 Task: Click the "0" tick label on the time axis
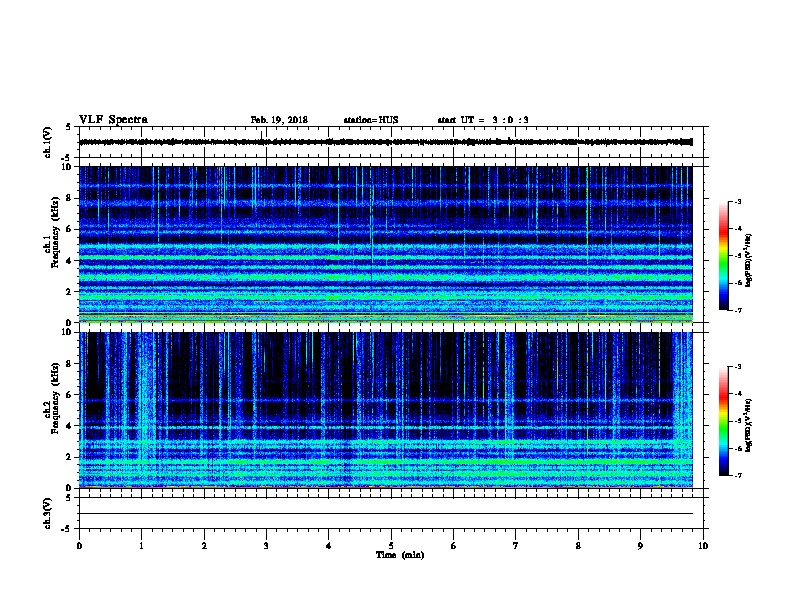[79, 546]
